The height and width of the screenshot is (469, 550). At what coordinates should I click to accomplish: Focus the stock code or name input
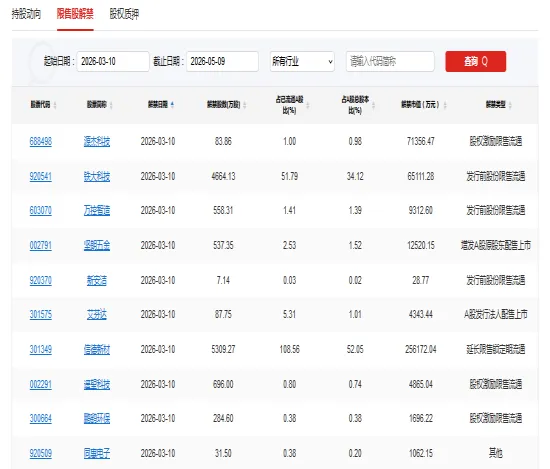390,62
